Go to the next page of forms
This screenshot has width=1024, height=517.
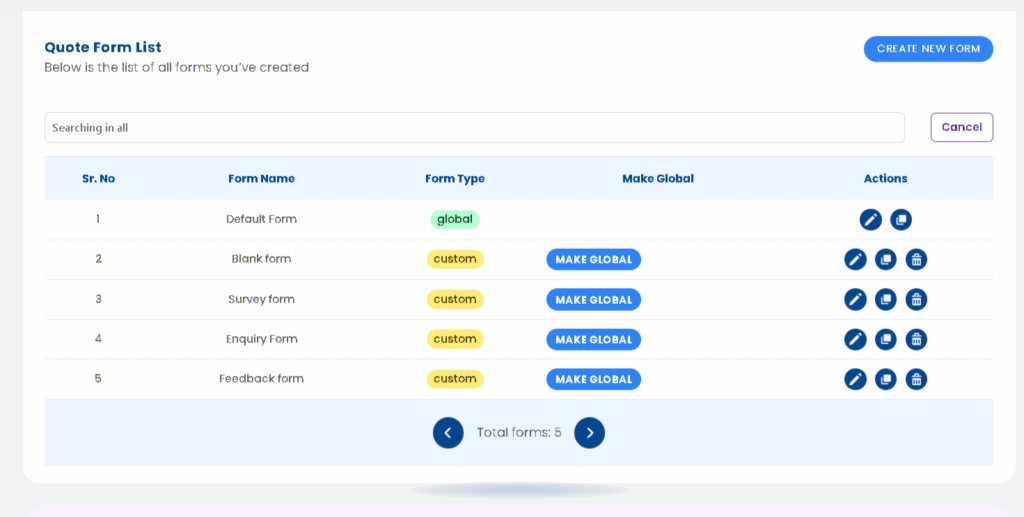pyautogui.click(x=589, y=433)
